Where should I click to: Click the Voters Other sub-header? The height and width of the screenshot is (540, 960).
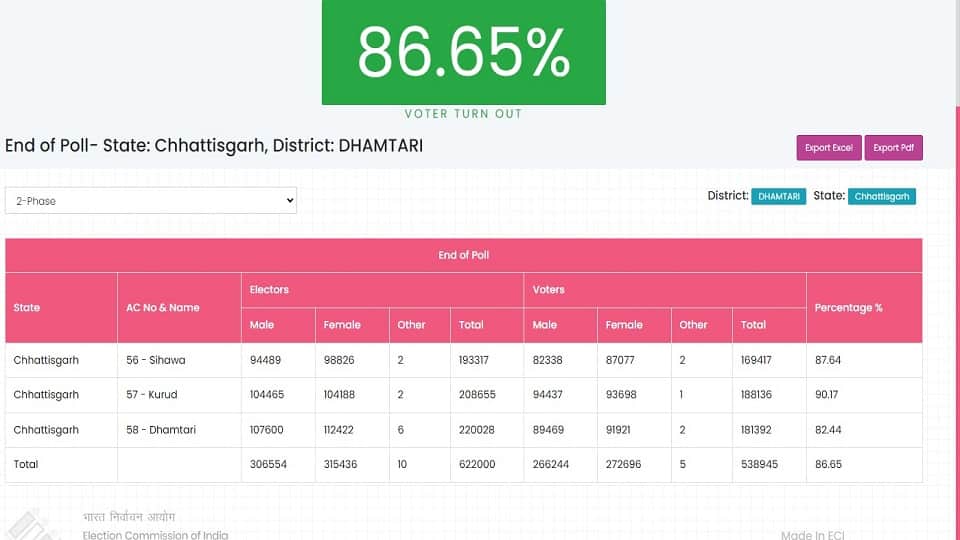click(x=702, y=325)
